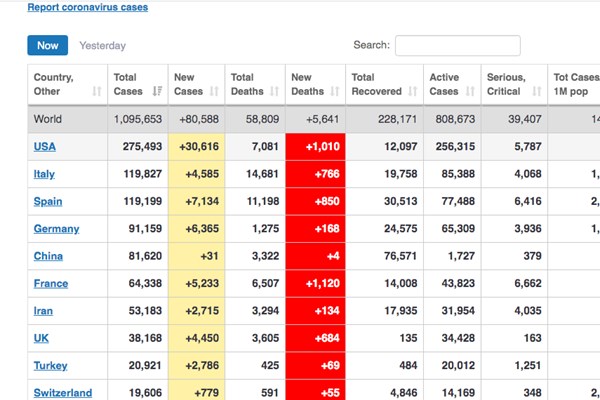Open the USA country link
The width and height of the screenshot is (600, 400).
click(x=44, y=147)
